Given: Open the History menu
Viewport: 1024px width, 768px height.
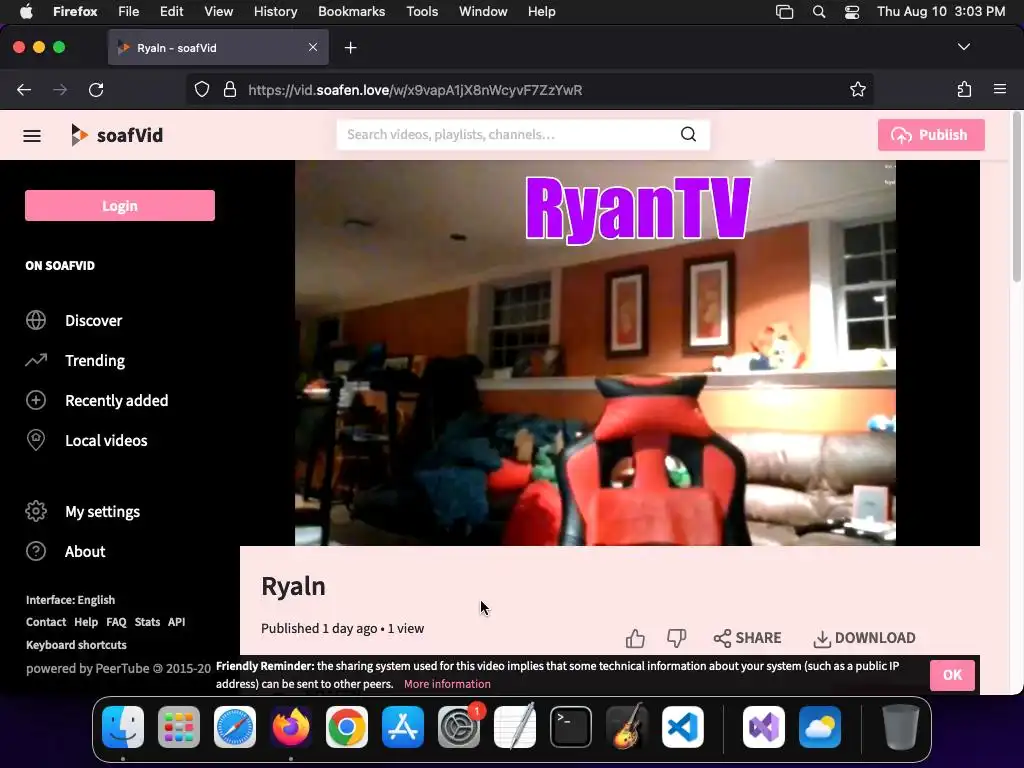Looking at the screenshot, I should [x=276, y=12].
